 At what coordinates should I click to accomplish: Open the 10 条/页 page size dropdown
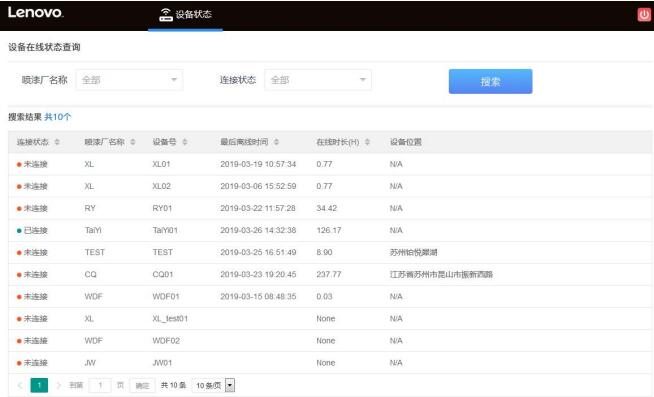click(x=213, y=385)
